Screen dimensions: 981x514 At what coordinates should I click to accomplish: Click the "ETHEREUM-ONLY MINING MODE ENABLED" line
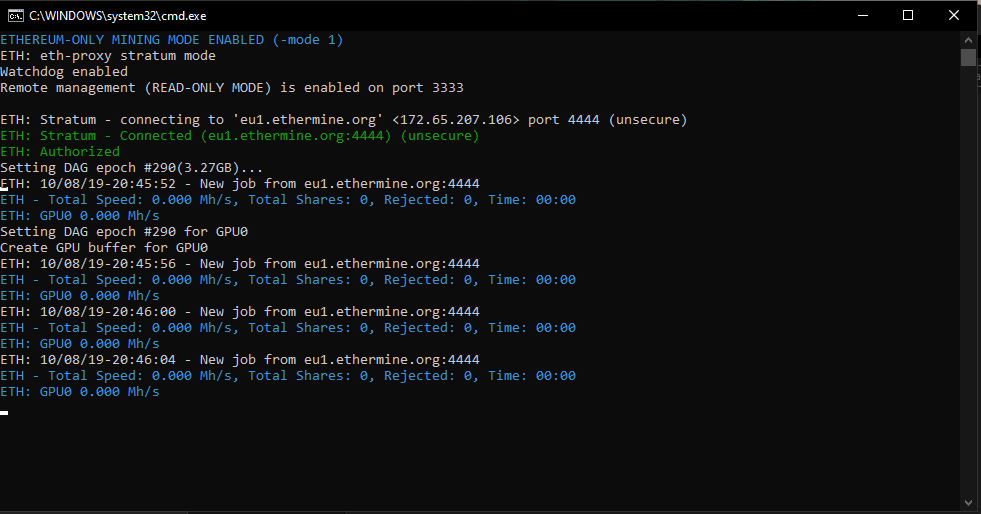[170, 40]
